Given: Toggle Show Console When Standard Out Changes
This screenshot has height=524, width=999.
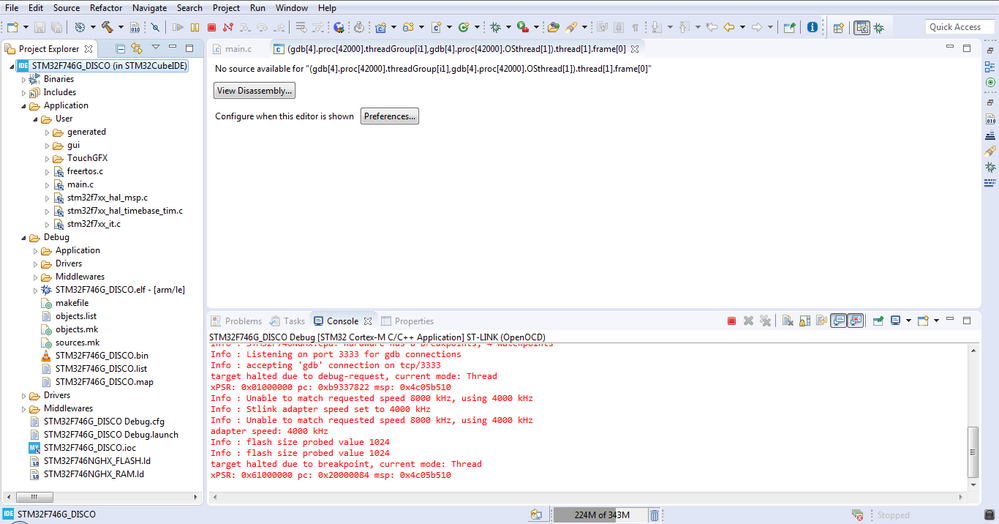Looking at the screenshot, I should 838,321.
